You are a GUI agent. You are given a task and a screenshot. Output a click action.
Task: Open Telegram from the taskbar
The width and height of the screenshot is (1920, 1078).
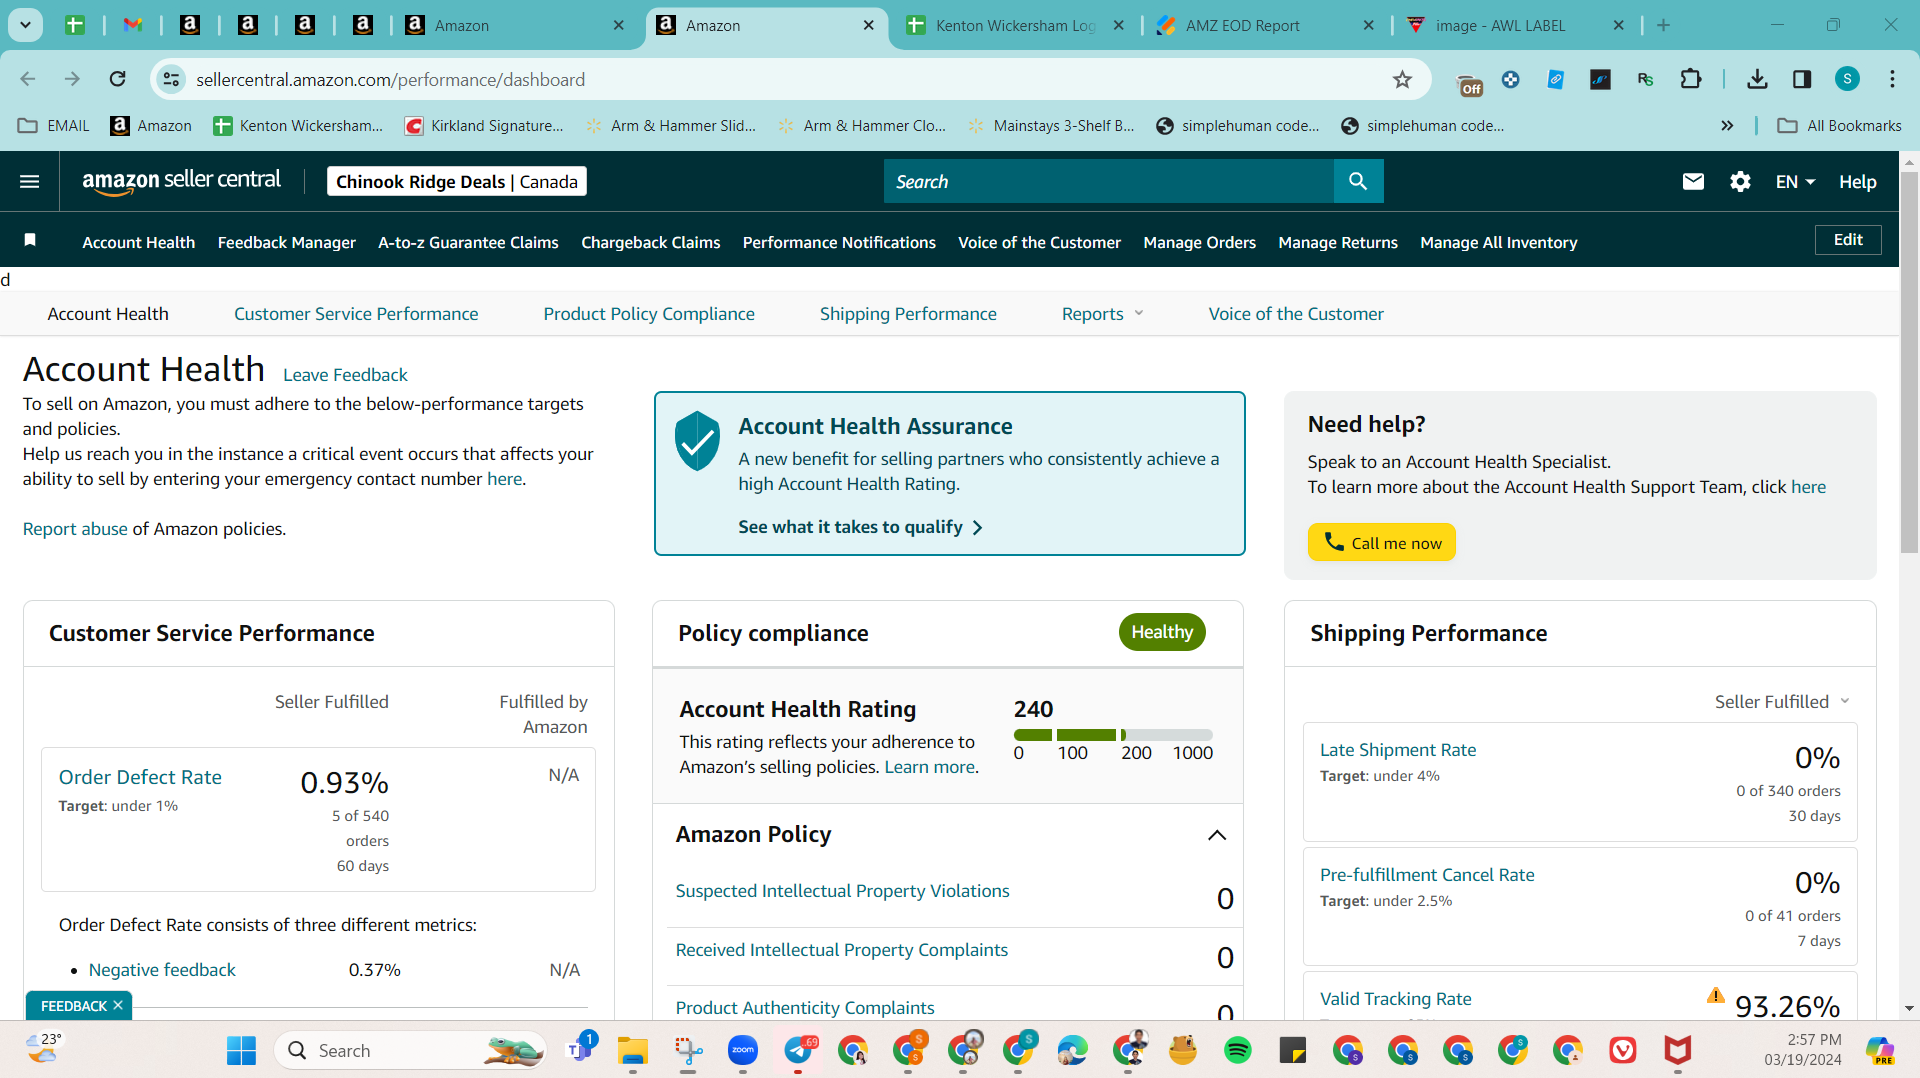coord(798,1050)
